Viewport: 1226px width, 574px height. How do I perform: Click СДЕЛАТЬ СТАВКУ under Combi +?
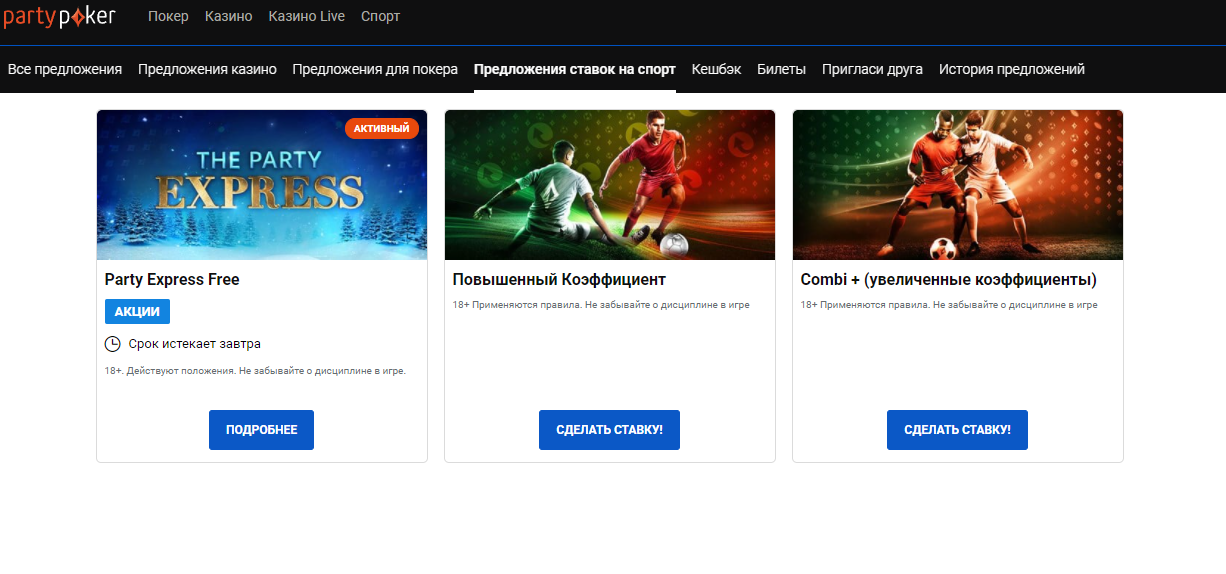(957, 430)
